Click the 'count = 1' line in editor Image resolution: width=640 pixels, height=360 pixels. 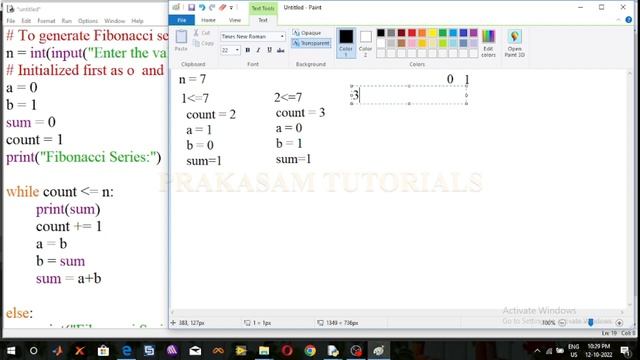(34, 140)
